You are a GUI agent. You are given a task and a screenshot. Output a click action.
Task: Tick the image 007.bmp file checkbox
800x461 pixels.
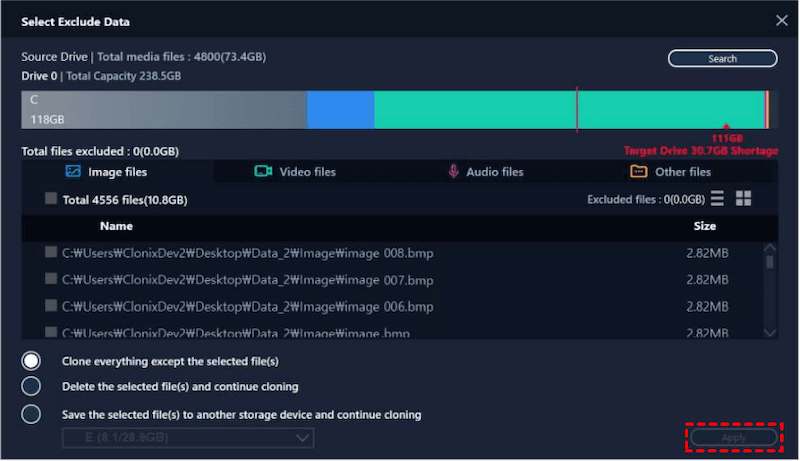51,279
